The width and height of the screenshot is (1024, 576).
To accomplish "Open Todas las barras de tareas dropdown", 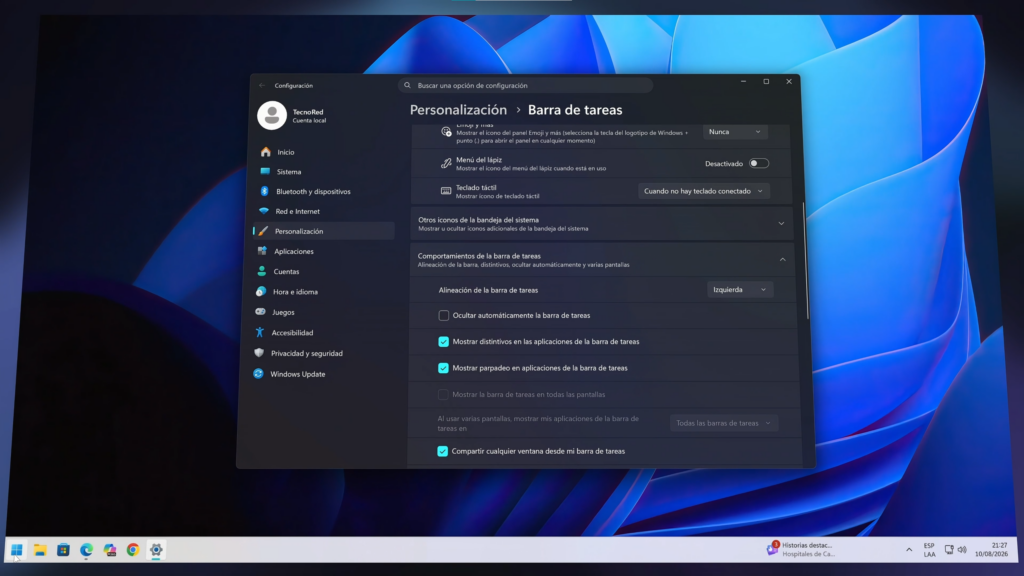I will point(724,423).
